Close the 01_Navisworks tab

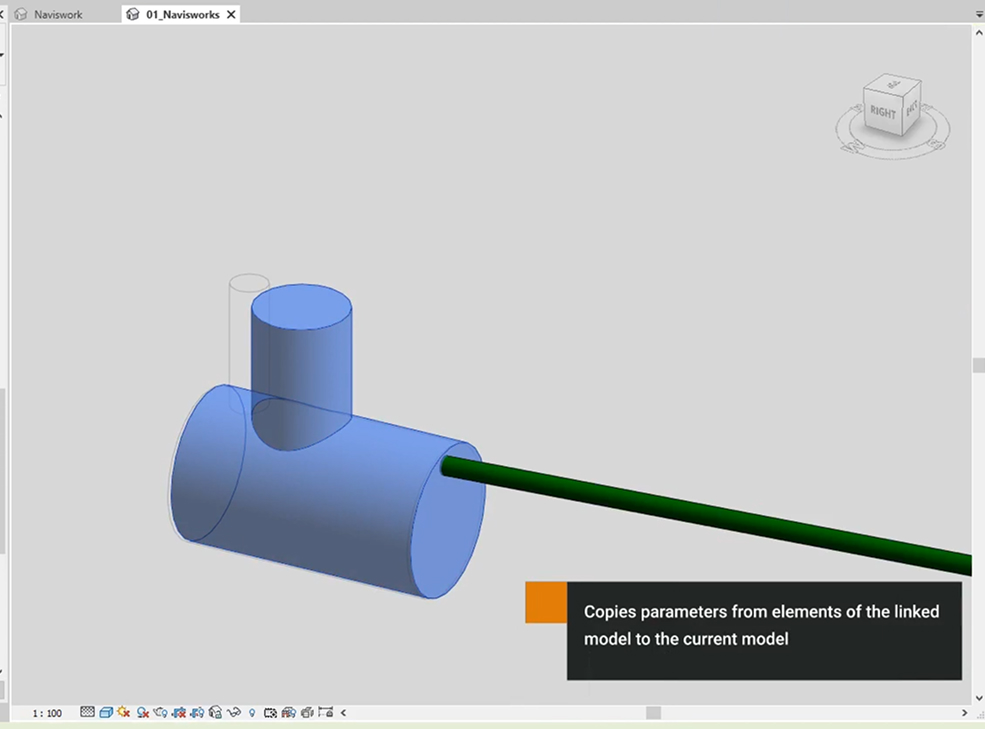(x=231, y=15)
